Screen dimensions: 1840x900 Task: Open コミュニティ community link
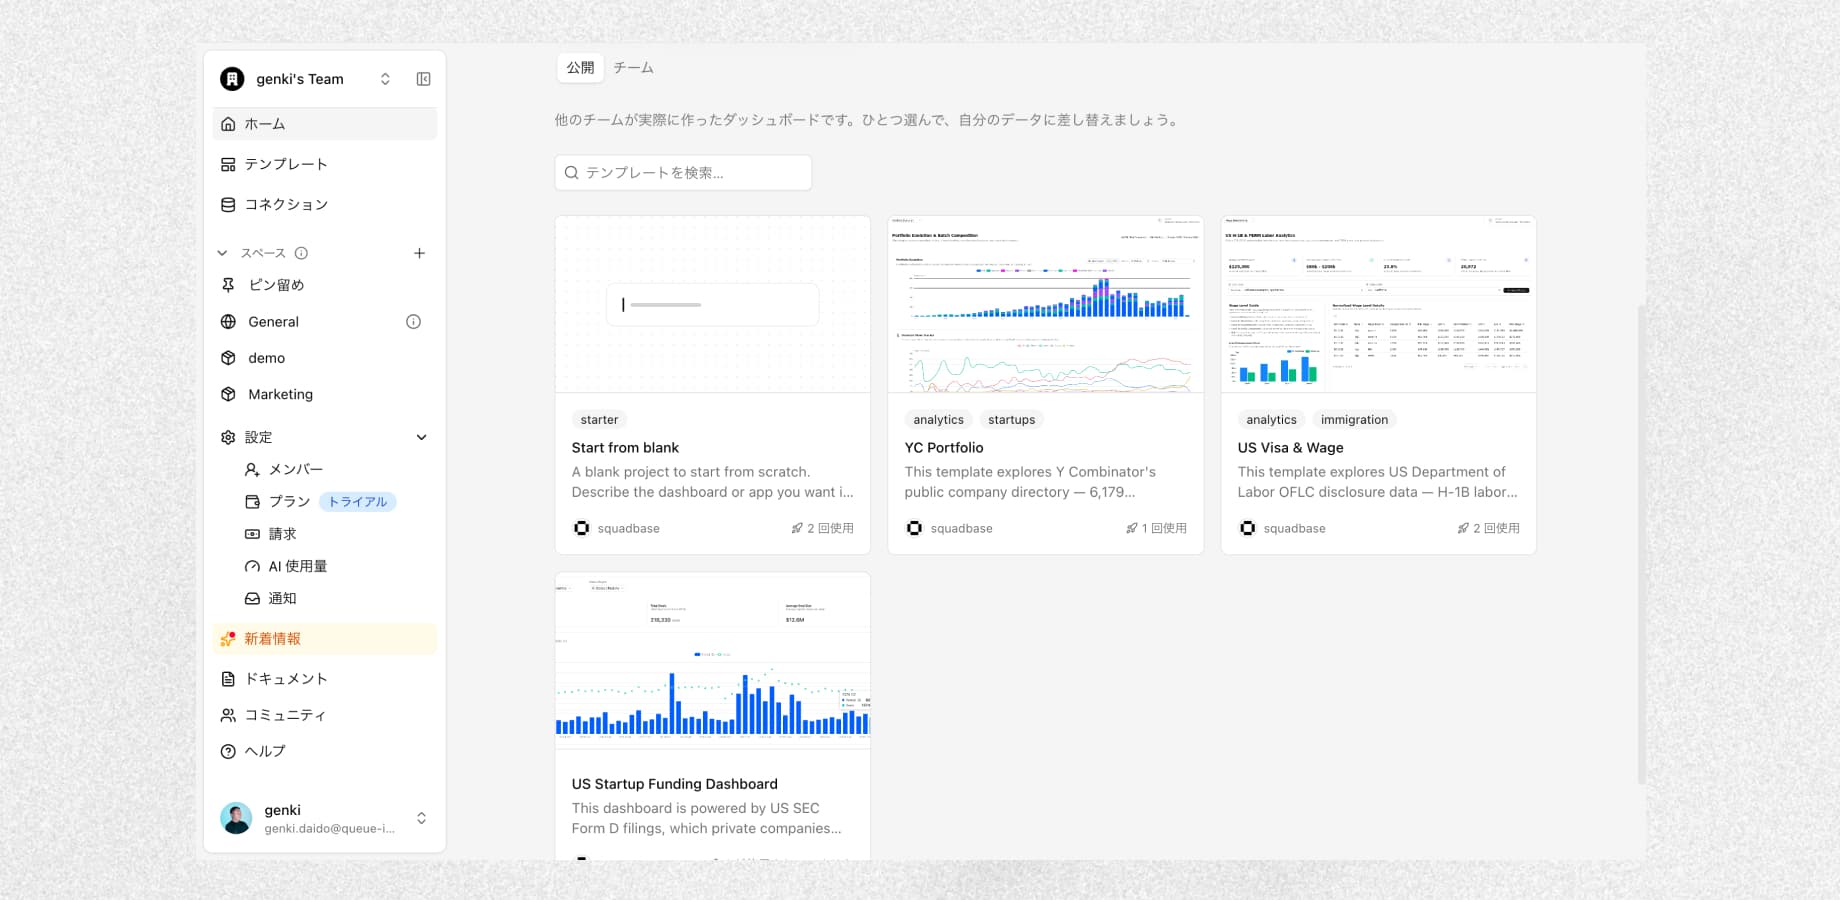[325, 715]
